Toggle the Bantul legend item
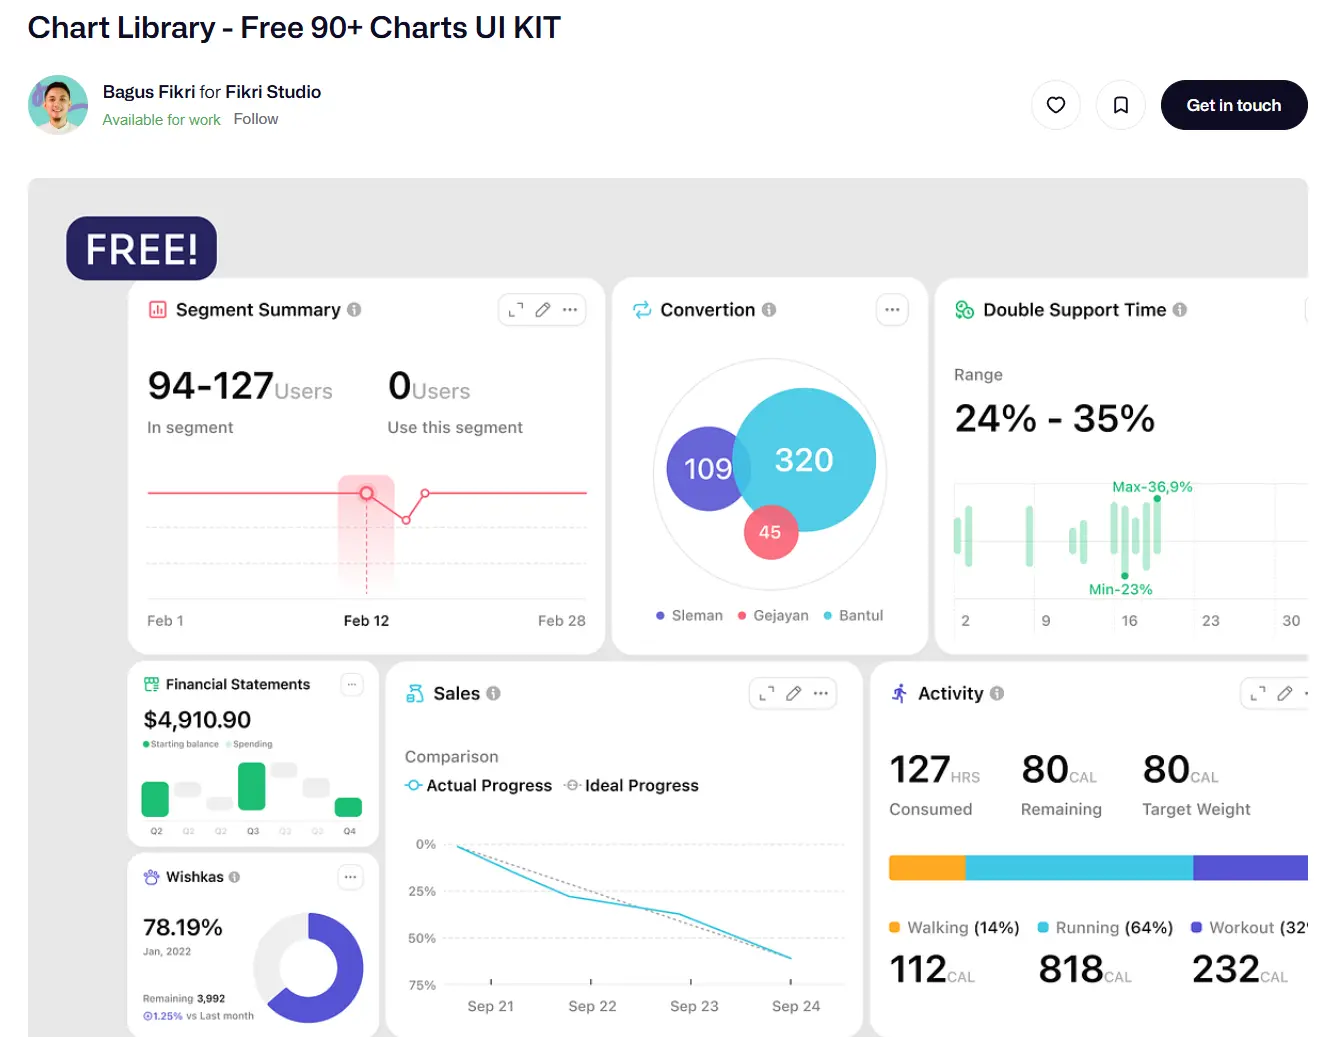Image resolution: width=1329 pixels, height=1037 pixels. (853, 616)
